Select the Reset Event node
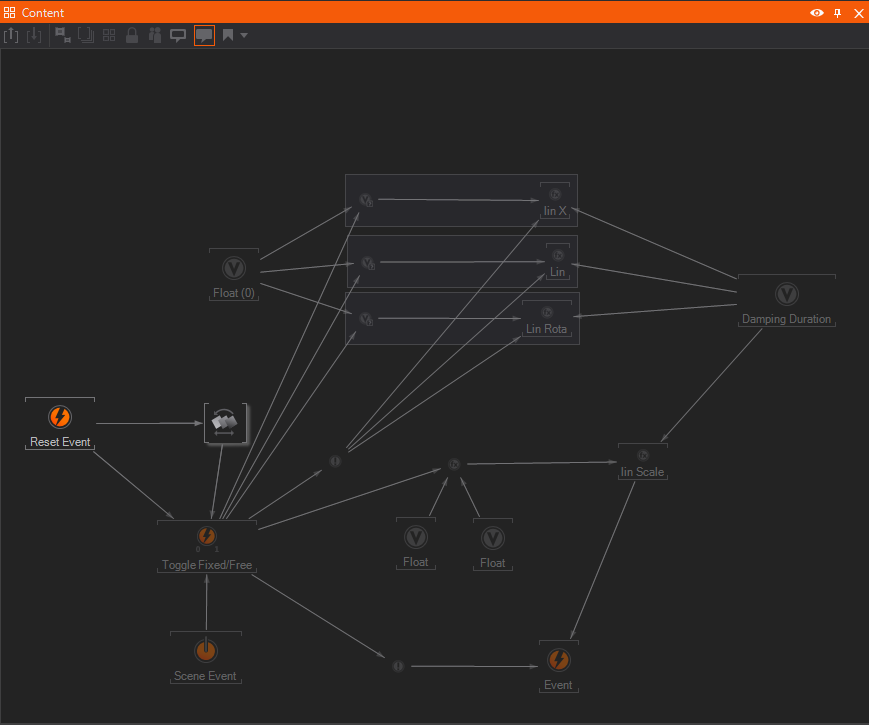Viewport: 869px width, 725px height. click(60, 418)
